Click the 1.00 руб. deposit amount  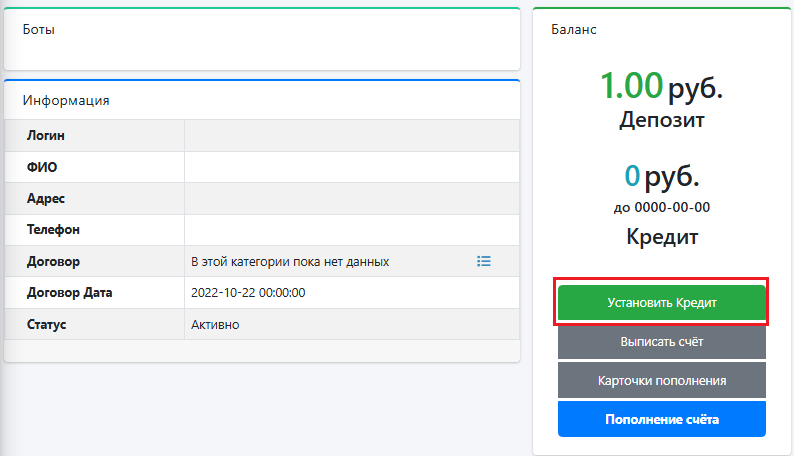[661, 86]
